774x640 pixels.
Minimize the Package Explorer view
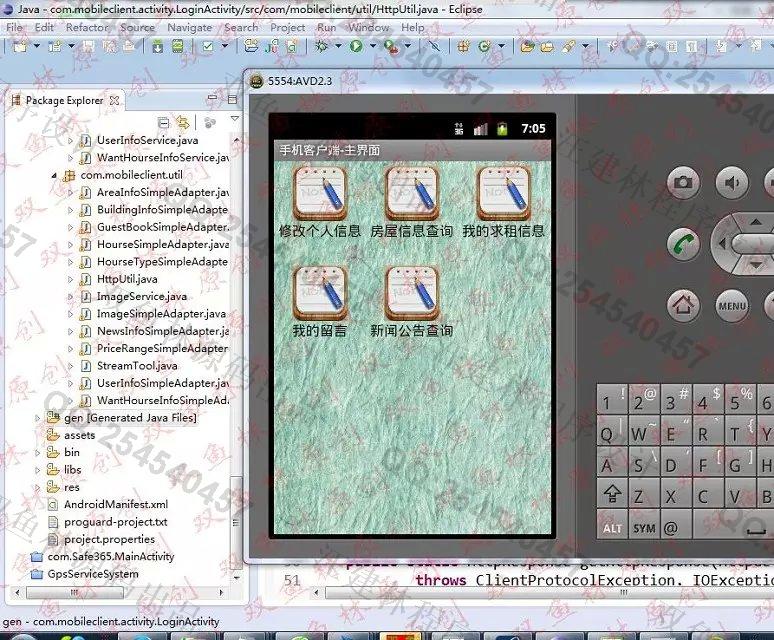tap(213, 99)
